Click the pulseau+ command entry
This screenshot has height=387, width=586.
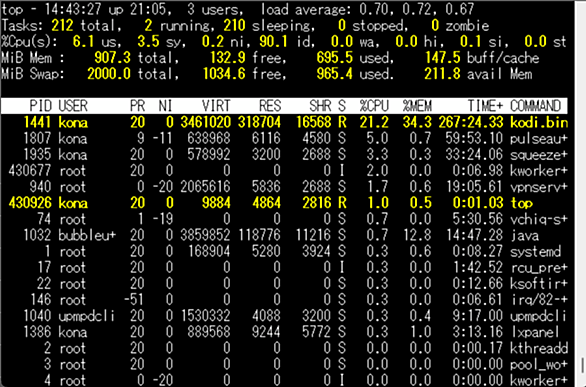point(539,139)
